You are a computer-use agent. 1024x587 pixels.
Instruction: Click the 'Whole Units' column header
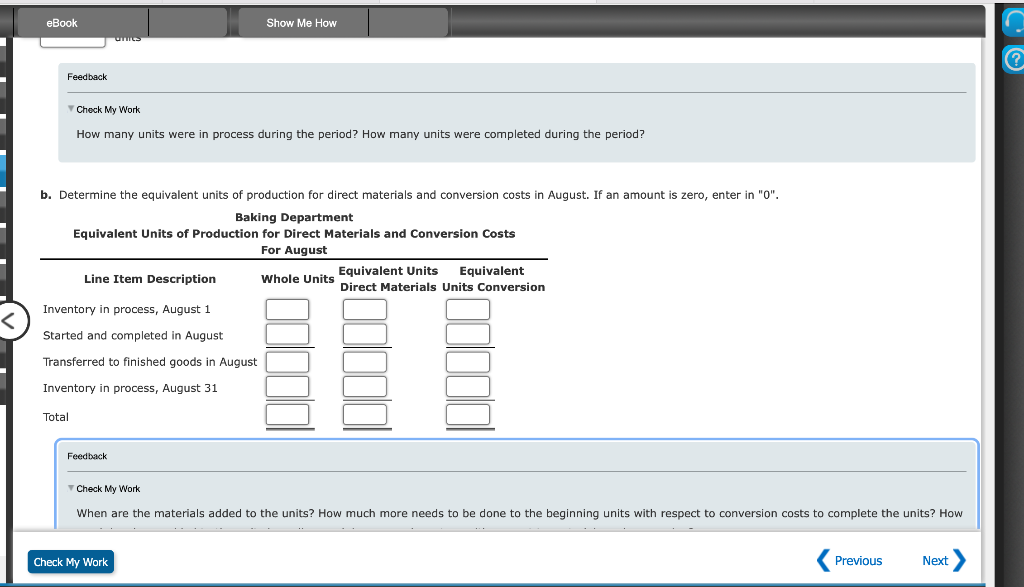click(298, 279)
